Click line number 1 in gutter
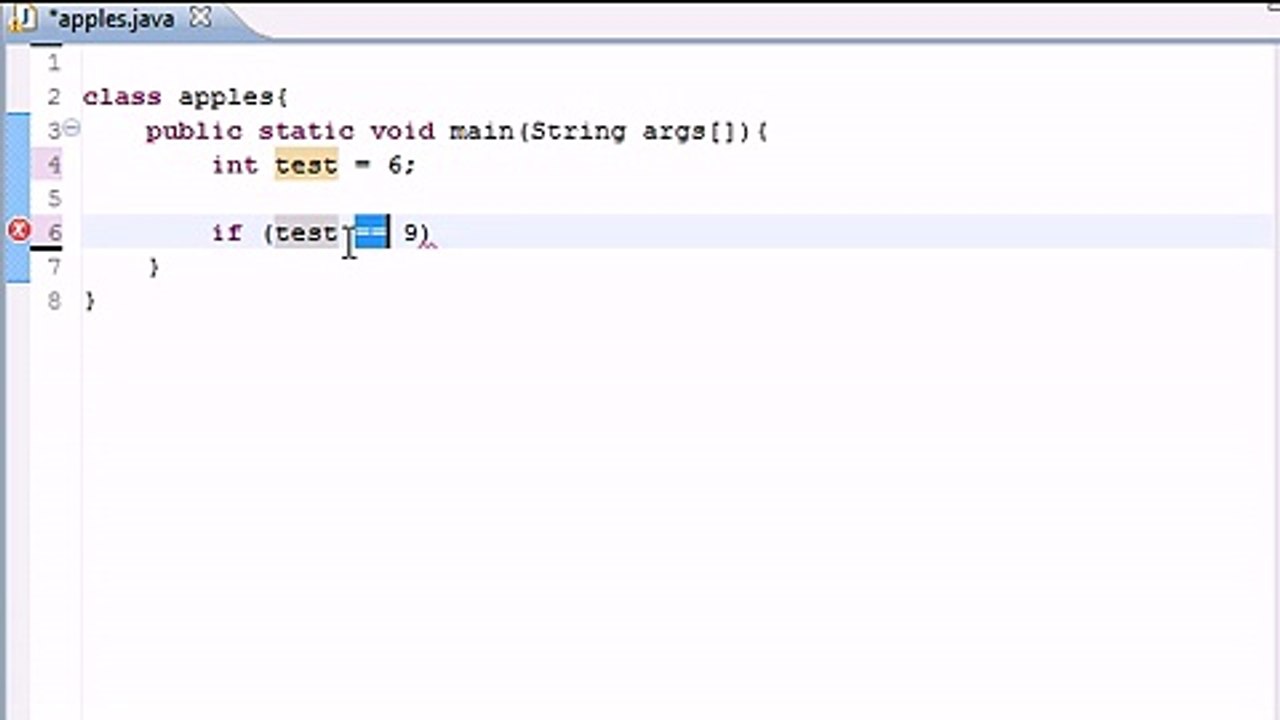1280x720 pixels. [54, 63]
